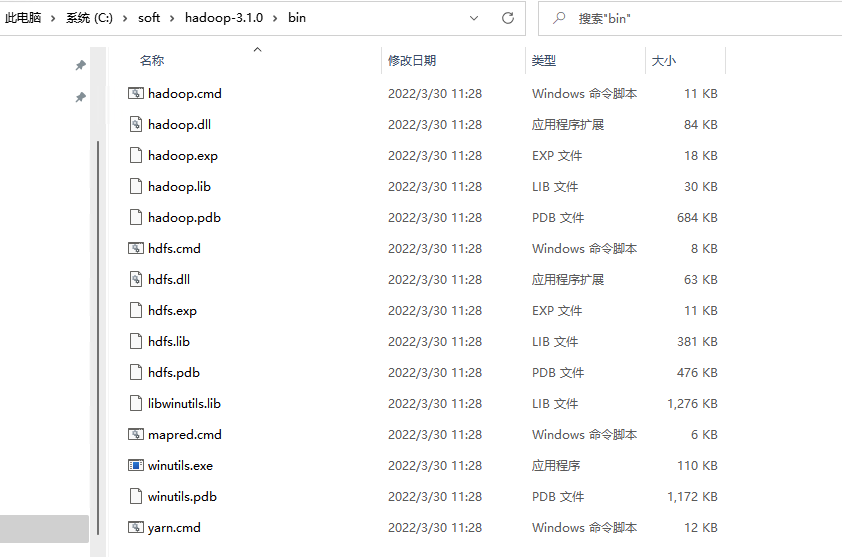This screenshot has width=842, height=557.
Task: Click the hadoop.dll file icon
Action: pyautogui.click(x=137, y=125)
